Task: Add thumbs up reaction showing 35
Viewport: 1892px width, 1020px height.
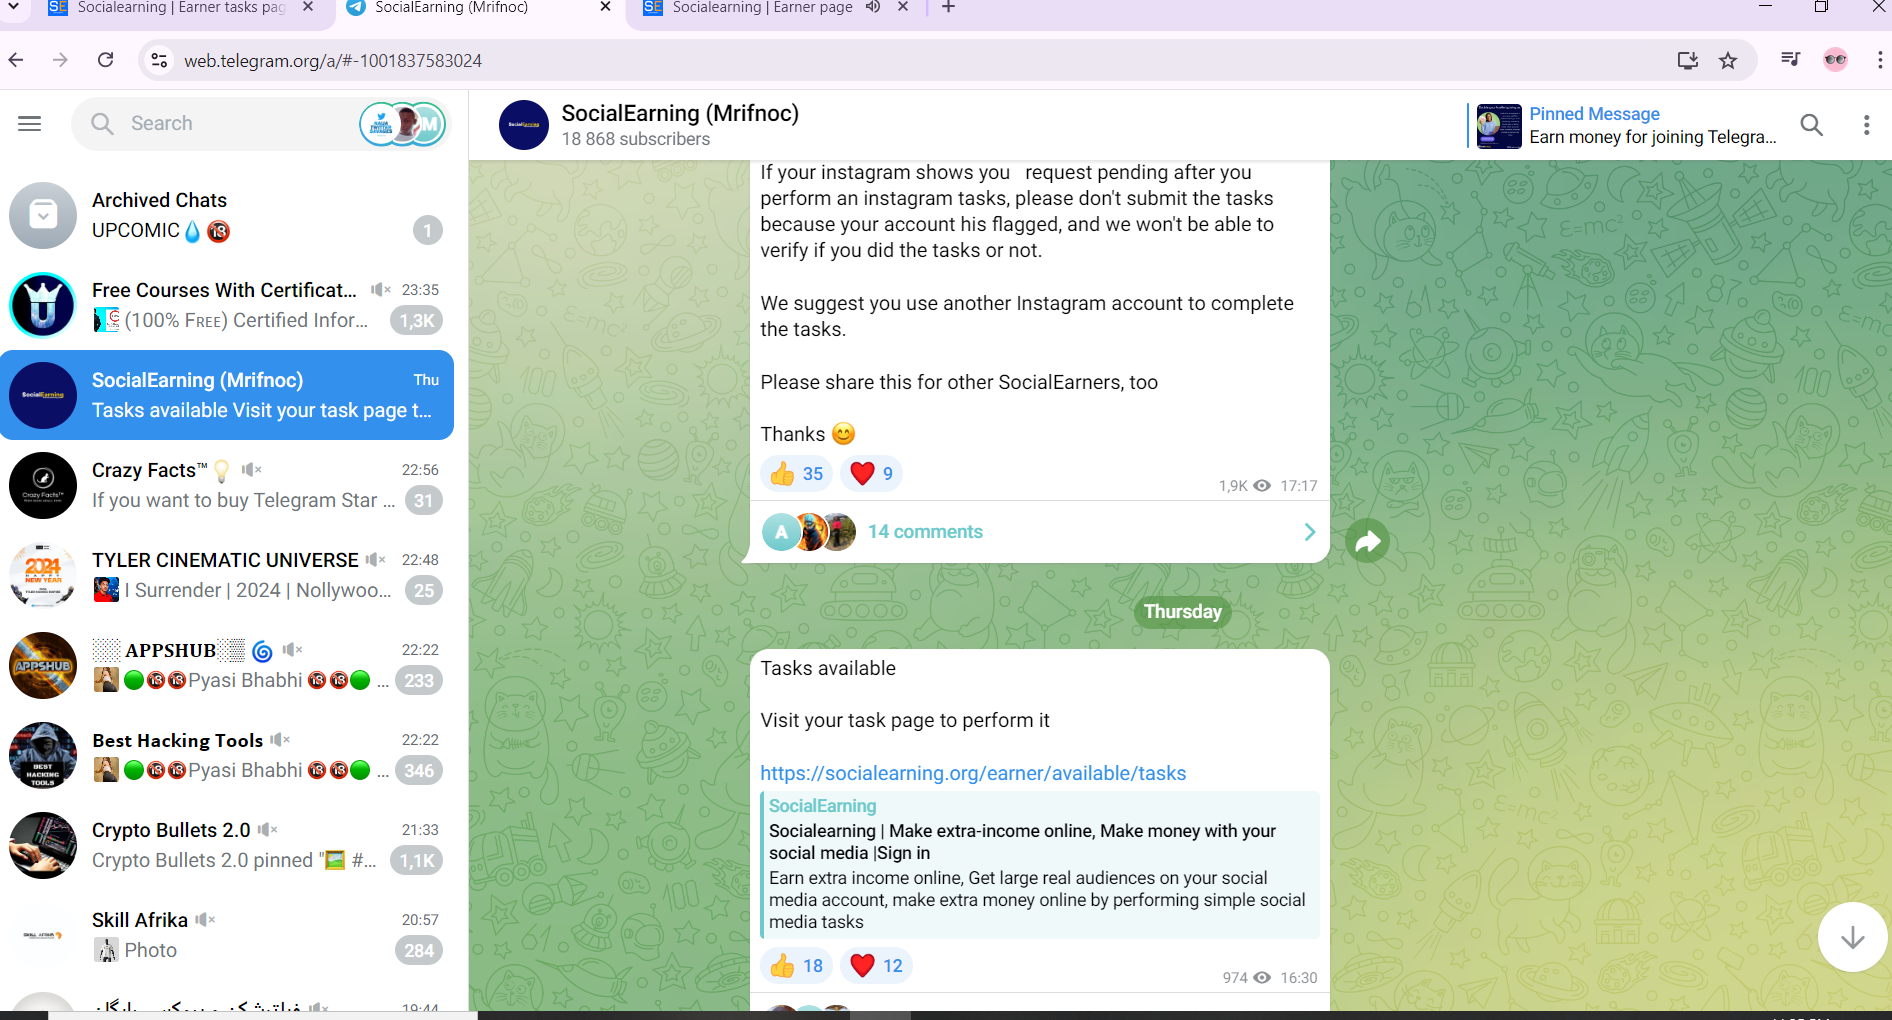Action: [x=797, y=473]
